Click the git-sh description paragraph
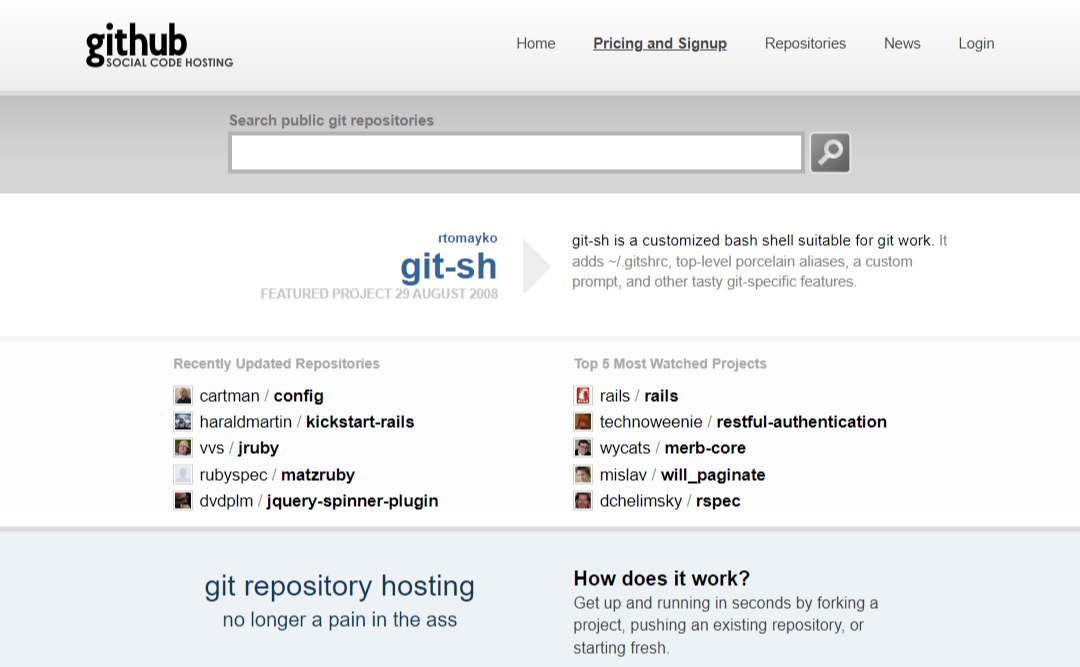The height and width of the screenshot is (667, 1080). tap(760, 261)
